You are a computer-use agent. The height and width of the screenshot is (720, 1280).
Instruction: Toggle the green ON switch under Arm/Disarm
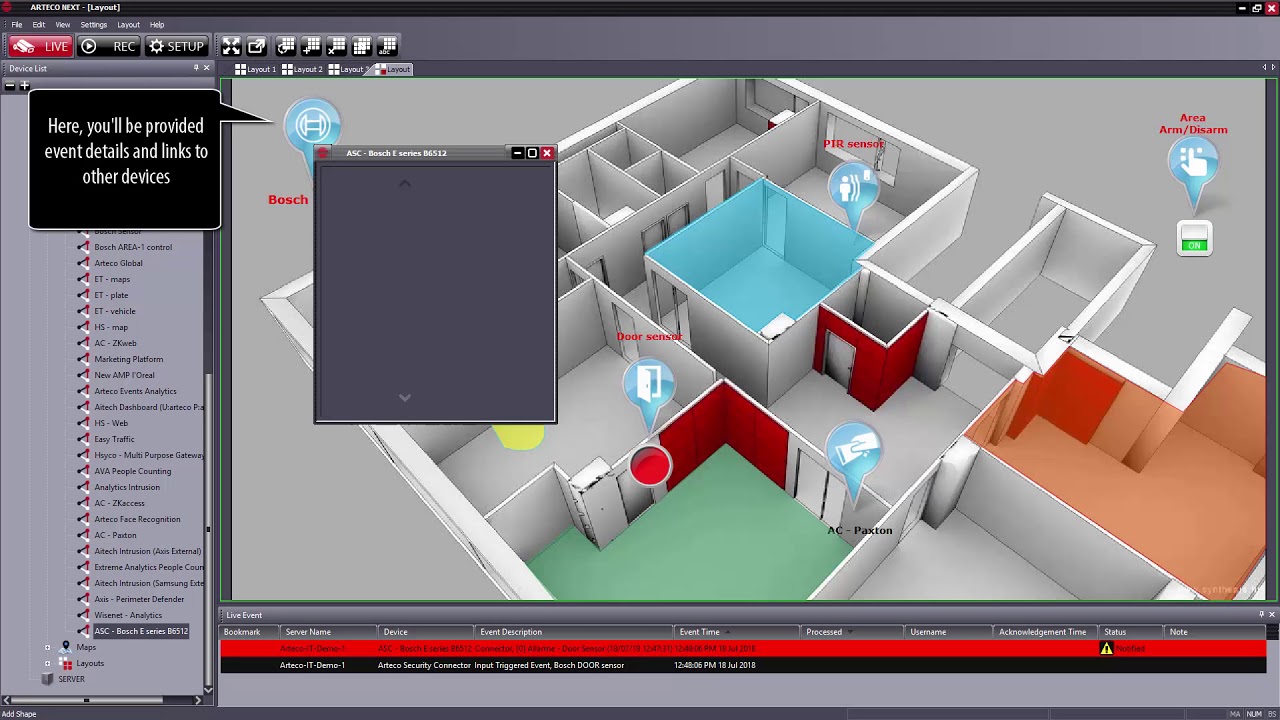pyautogui.click(x=1194, y=240)
